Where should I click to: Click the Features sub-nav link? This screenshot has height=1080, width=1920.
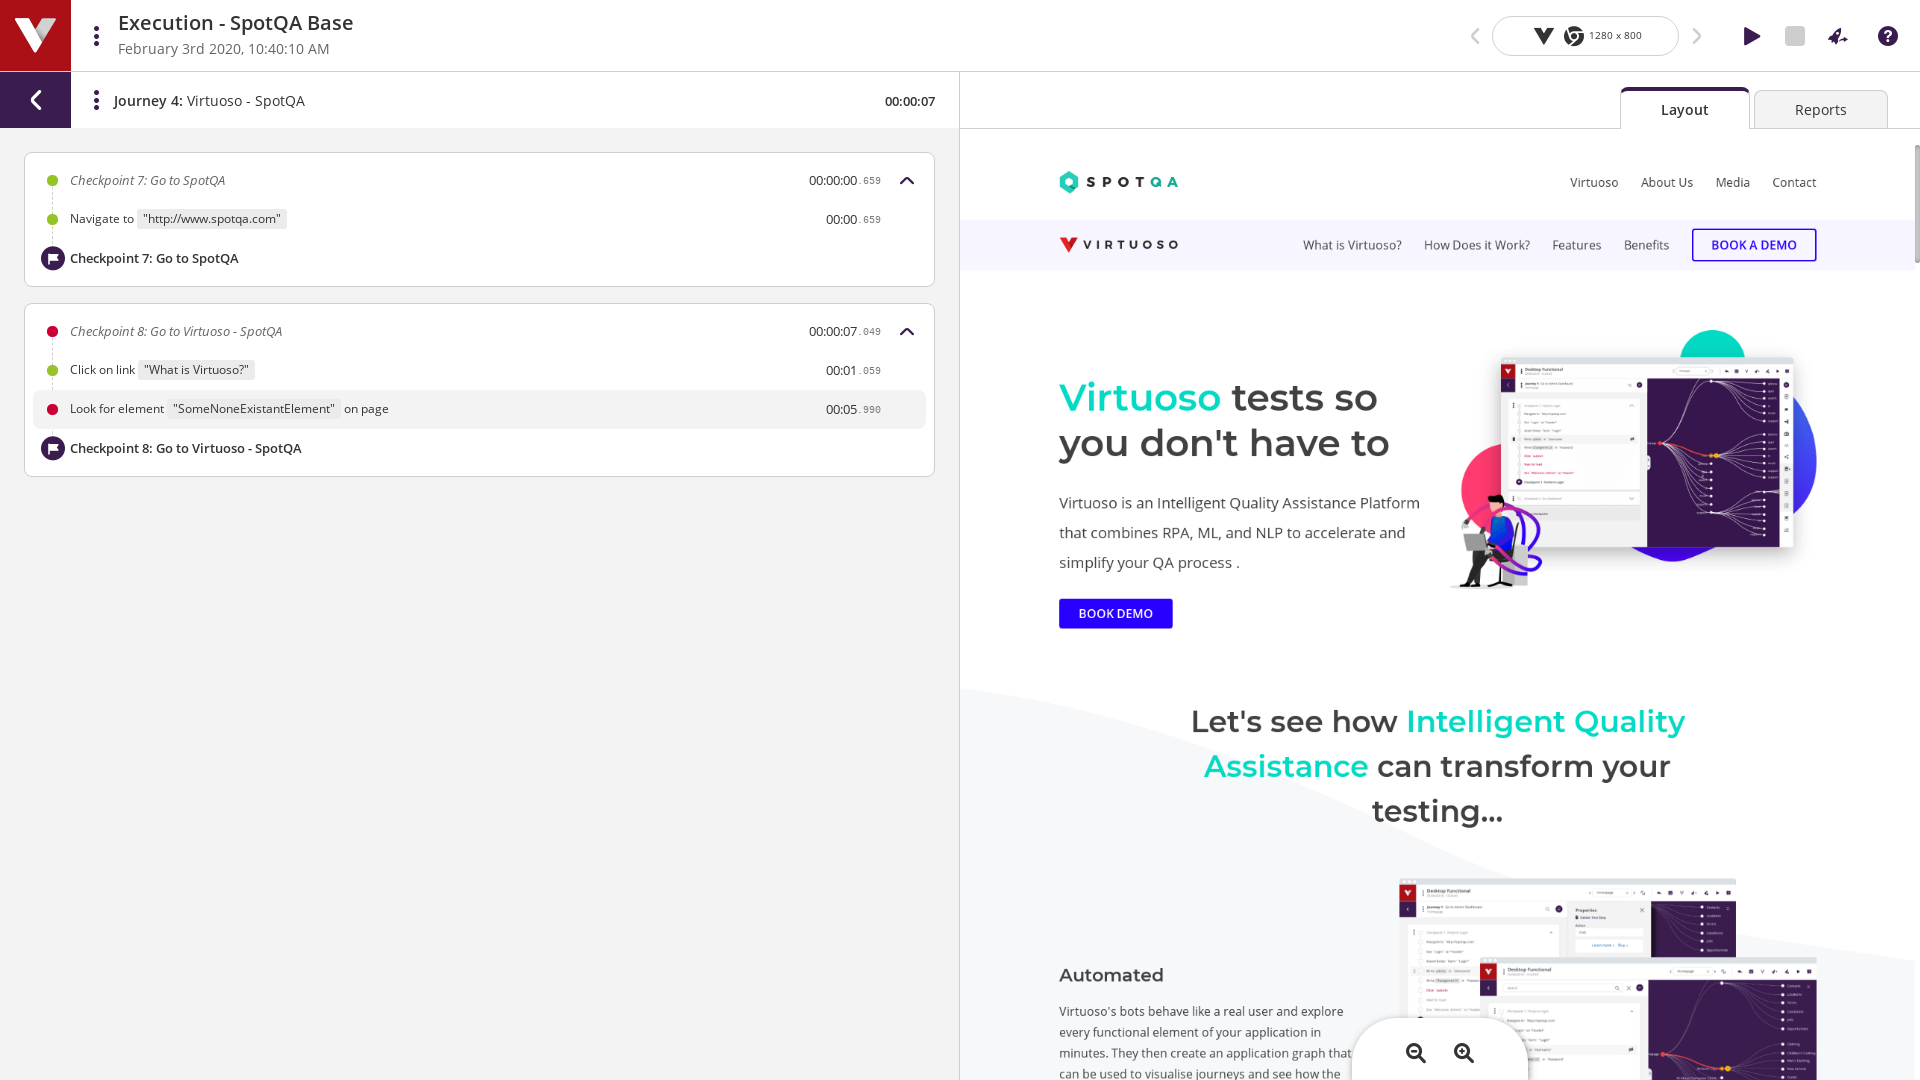[x=1576, y=245]
